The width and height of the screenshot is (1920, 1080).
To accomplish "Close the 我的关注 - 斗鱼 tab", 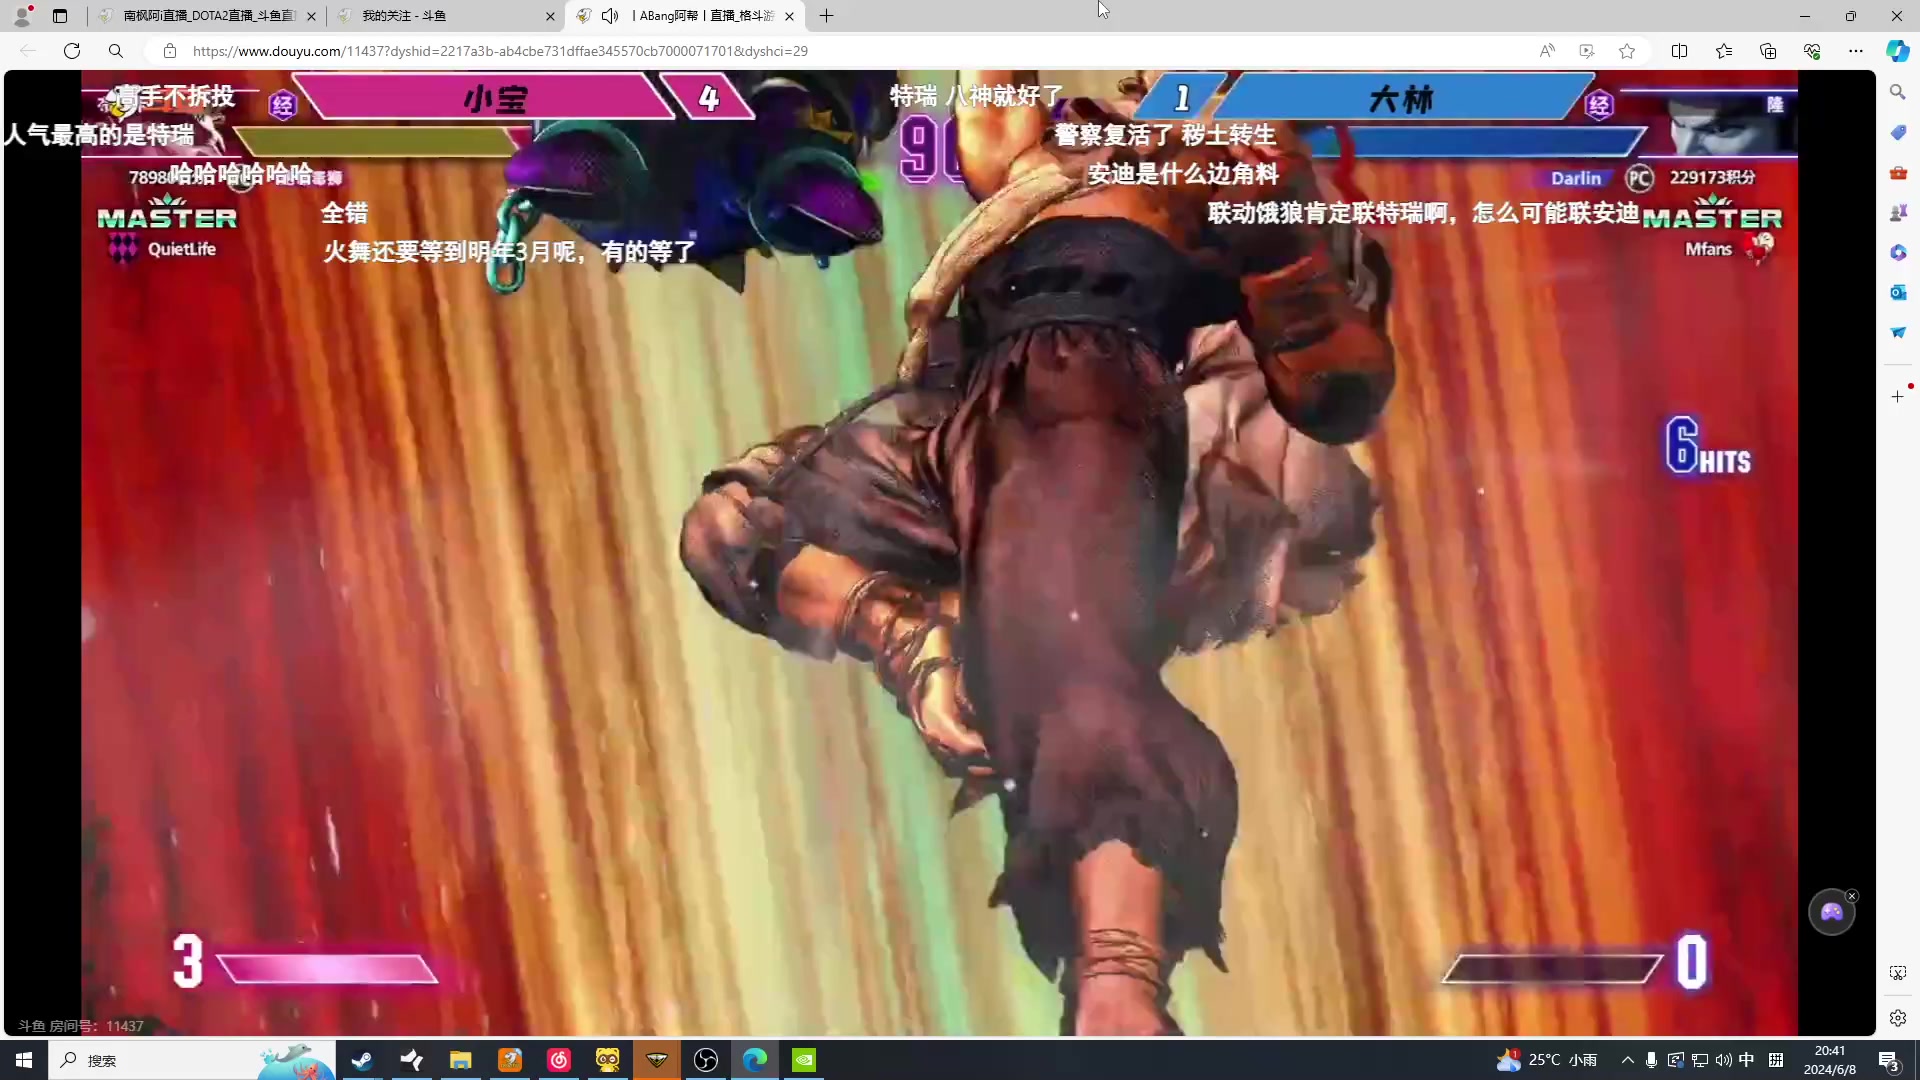I will (550, 16).
